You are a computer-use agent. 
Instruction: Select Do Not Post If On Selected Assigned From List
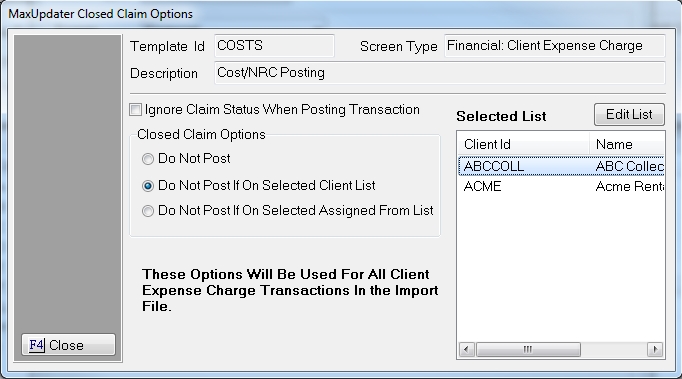pyautogui.click(x=148, y=211)
